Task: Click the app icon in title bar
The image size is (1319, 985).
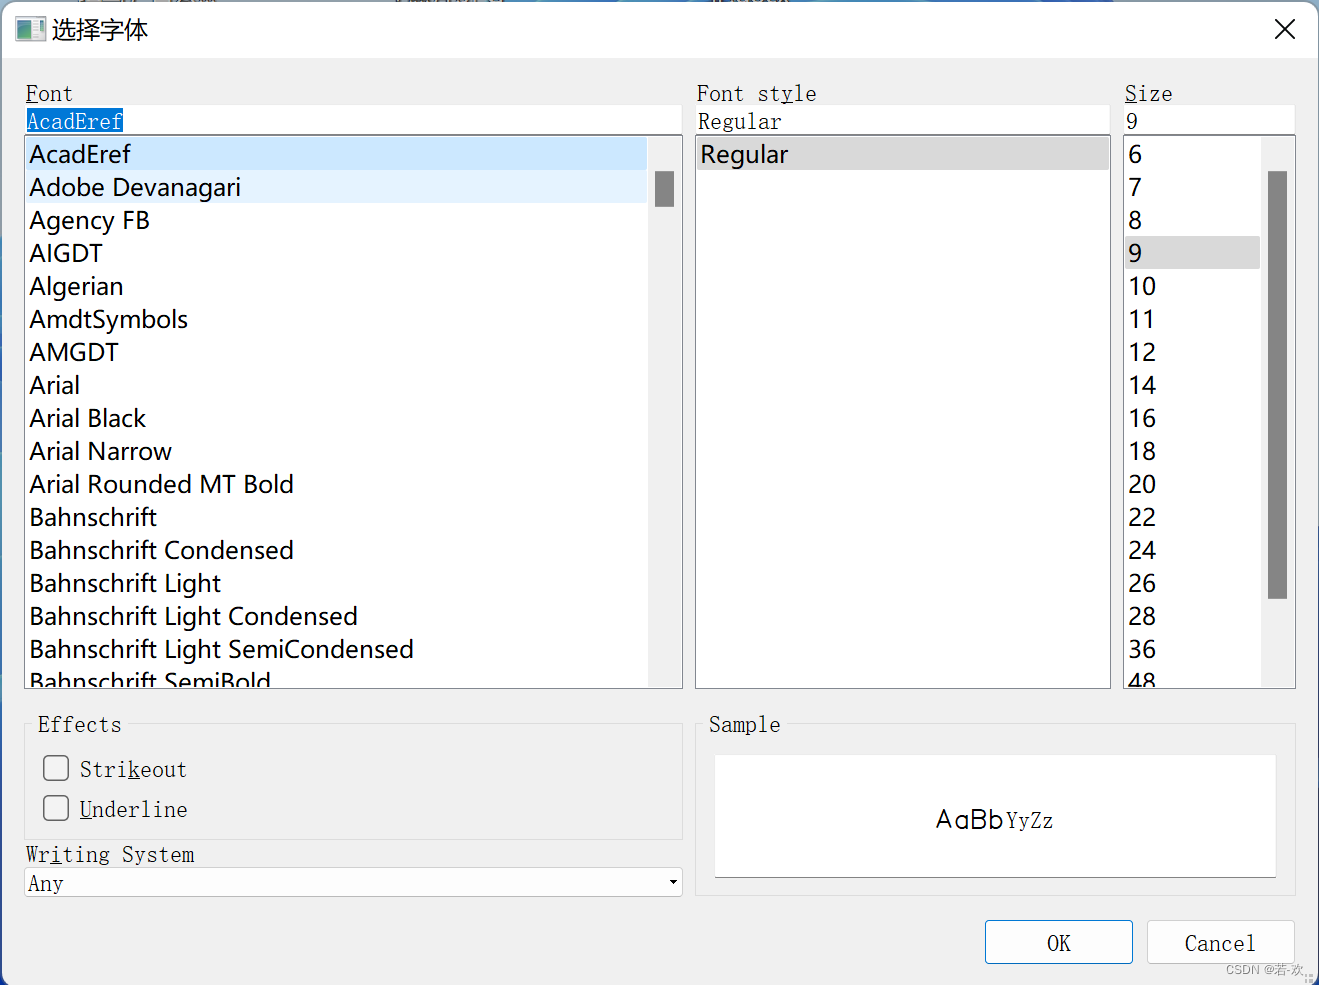Action: click(x=30, y=29)
